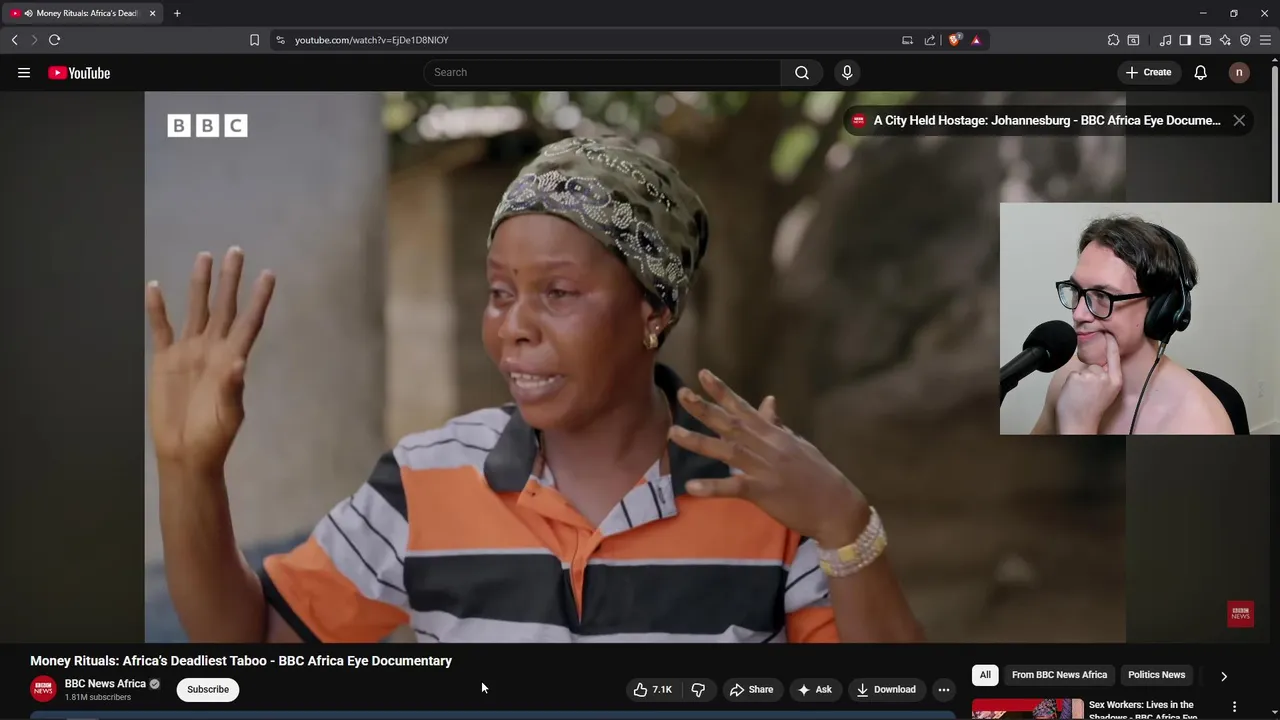
Task: Open the notifications bell
Action: [x=1201, y=72]
